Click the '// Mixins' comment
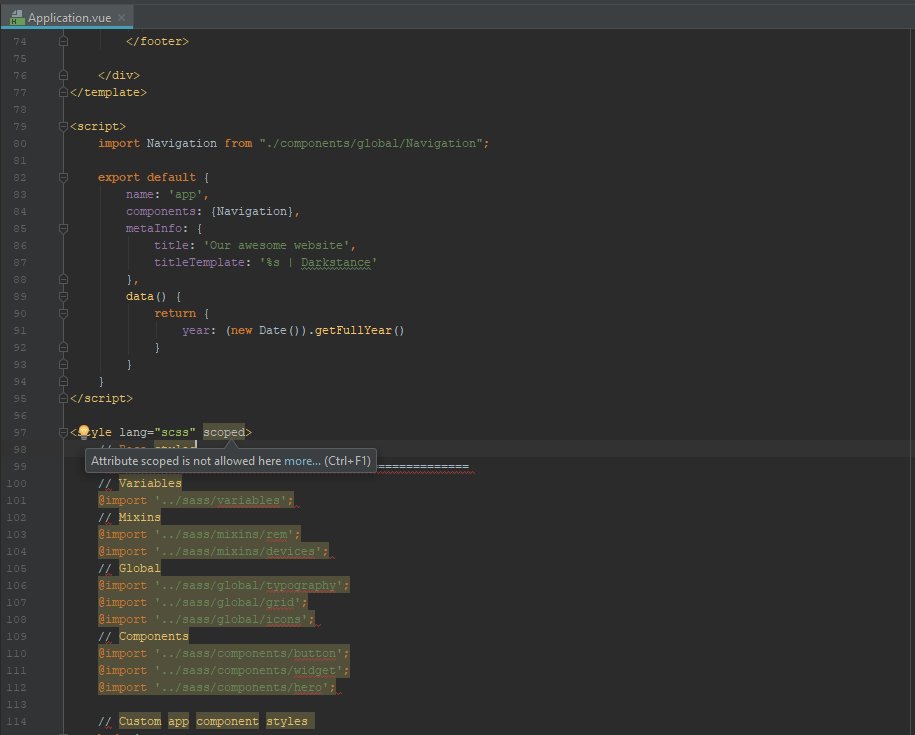This screenshot has width=915, height=735. [130, 517]
